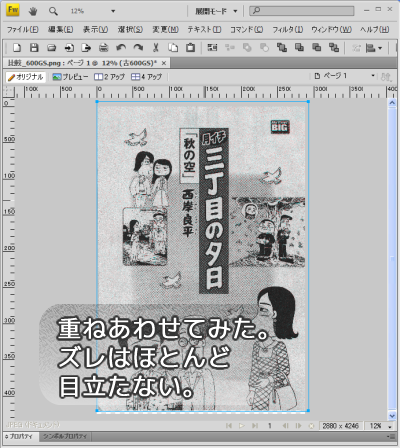This screenshot has width=400, height=448.
Task: Copy the selection using the copy icon
Action: [x=173, y=48]
